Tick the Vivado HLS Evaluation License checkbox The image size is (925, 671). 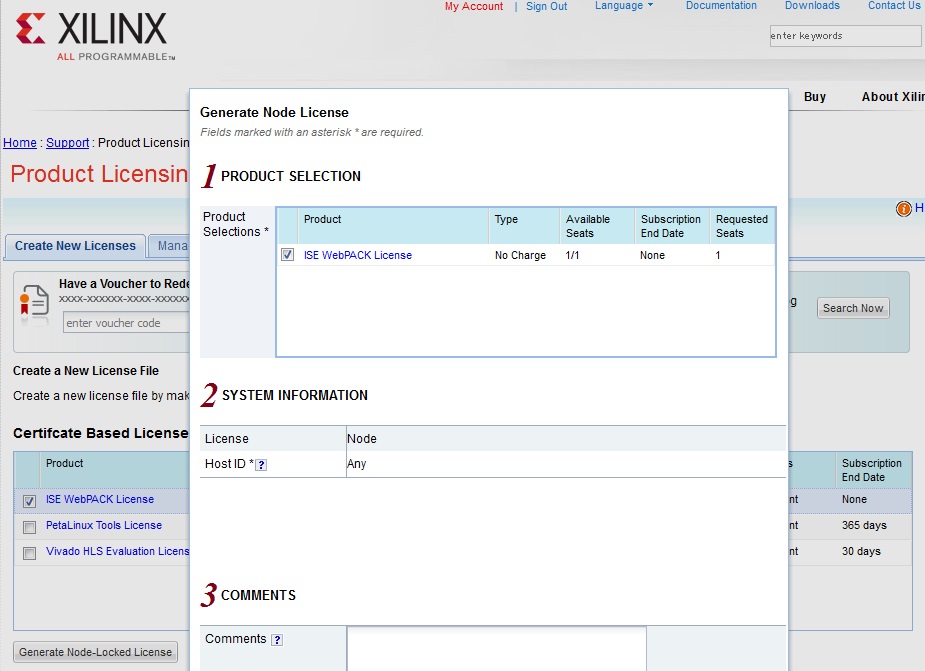[29, 553]
